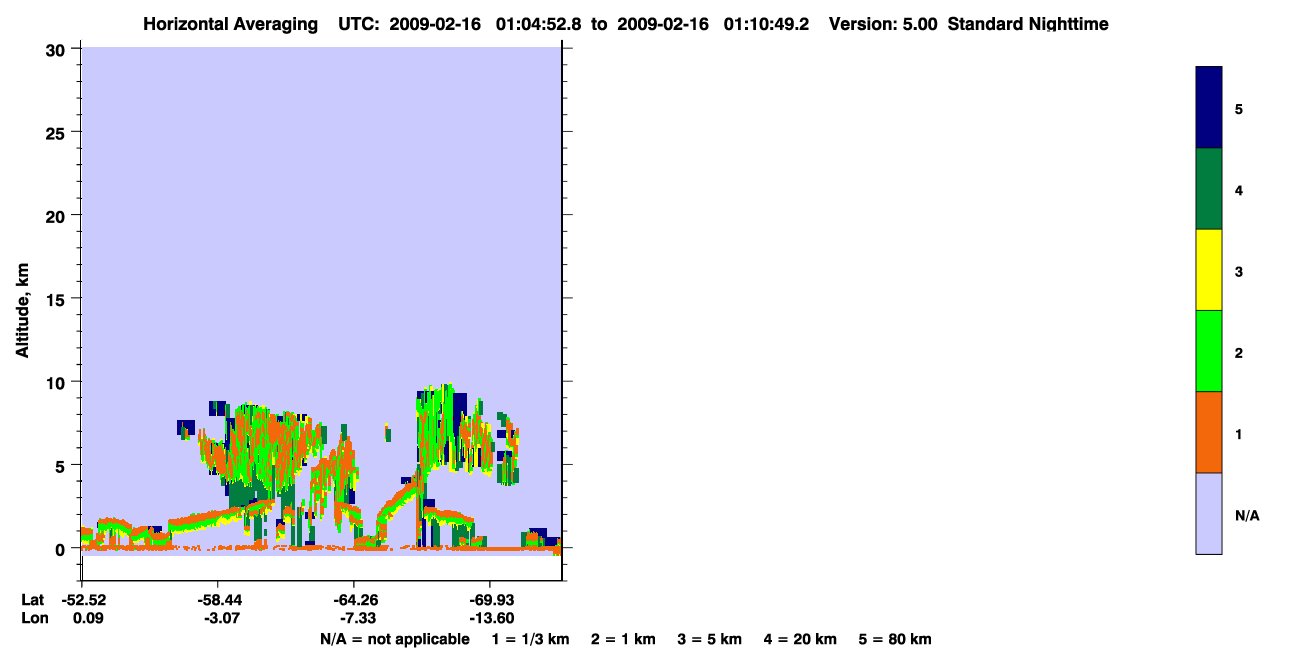Click the "Lat" row label
Screen dimensions: 1300x667
tap(33, 600)
